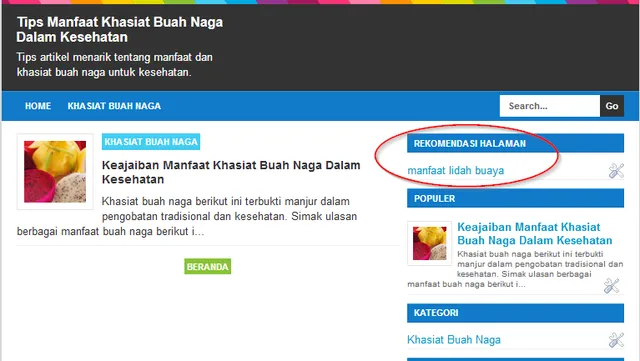The width and height of the screenshot is (640, 361).
Task: Click wrench edit icon in Populer widget
Action: (611, 286)
